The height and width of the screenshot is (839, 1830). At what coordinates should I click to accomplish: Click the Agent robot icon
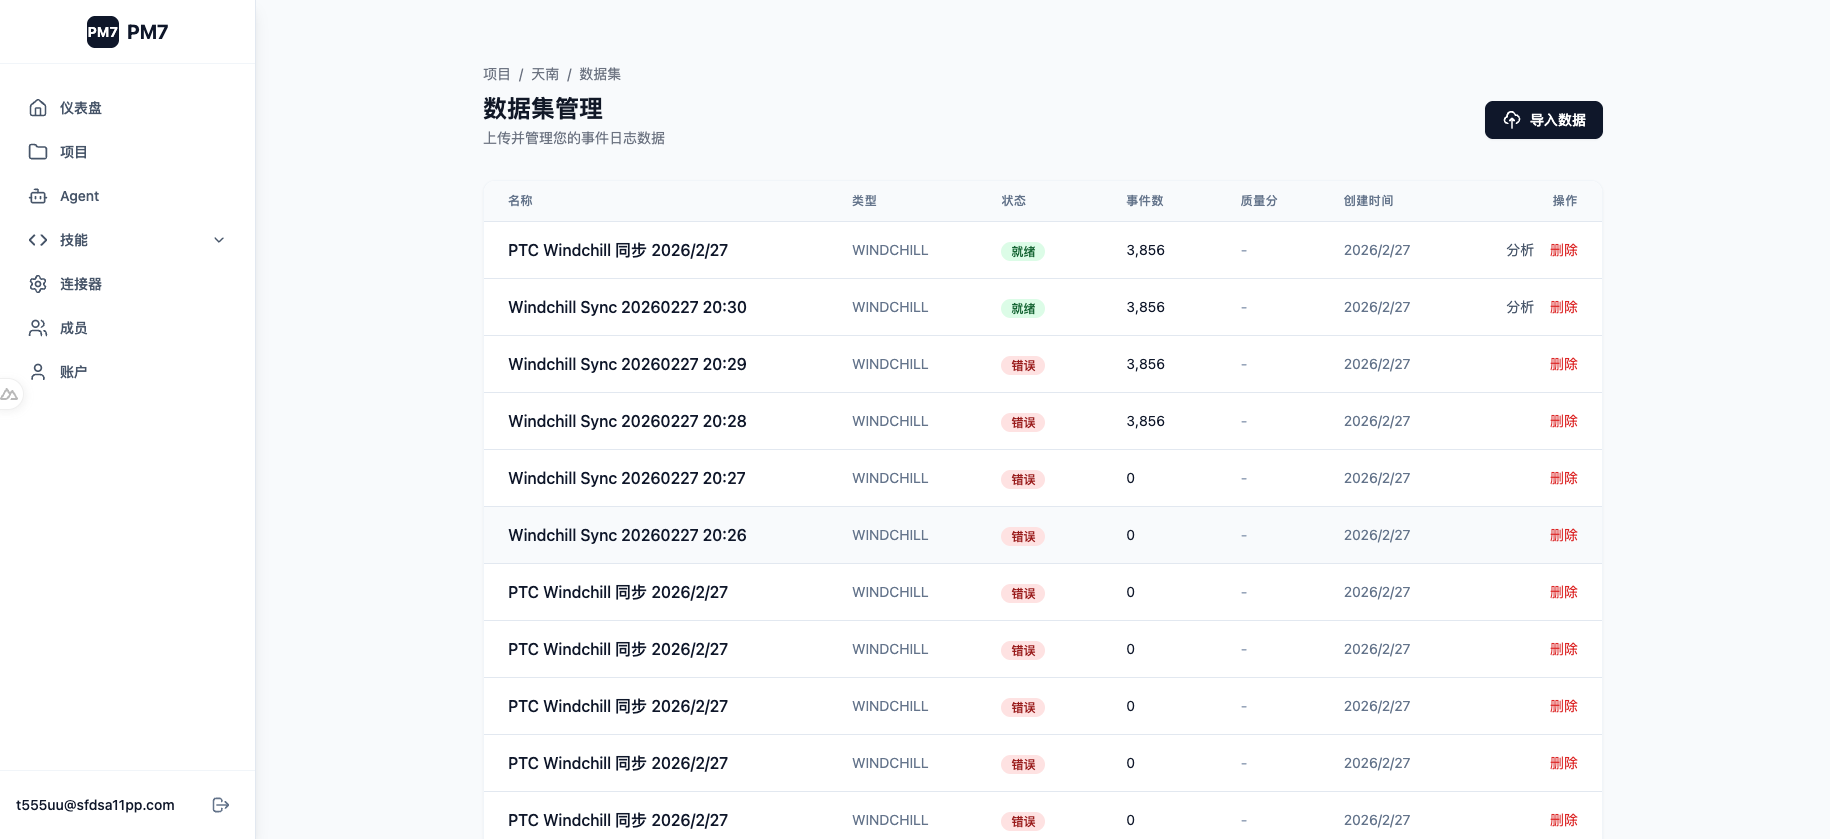38,196
